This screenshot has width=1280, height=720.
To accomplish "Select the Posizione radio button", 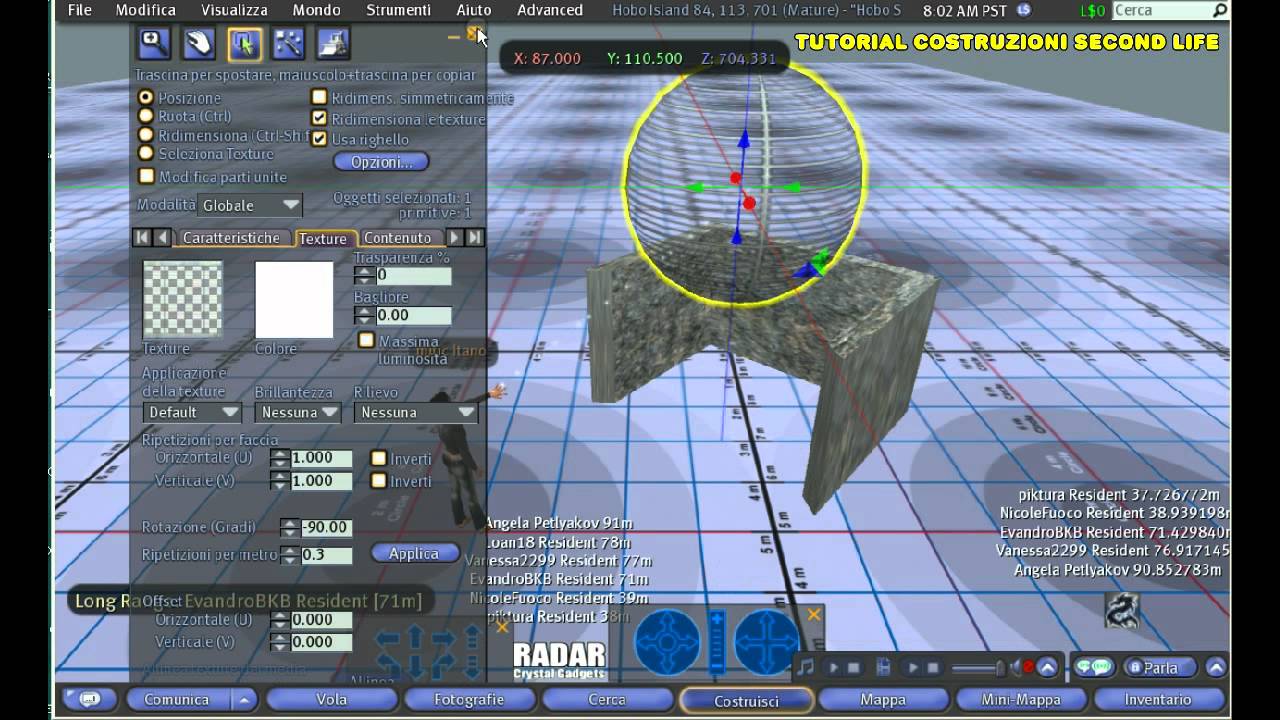I will 146,98.
